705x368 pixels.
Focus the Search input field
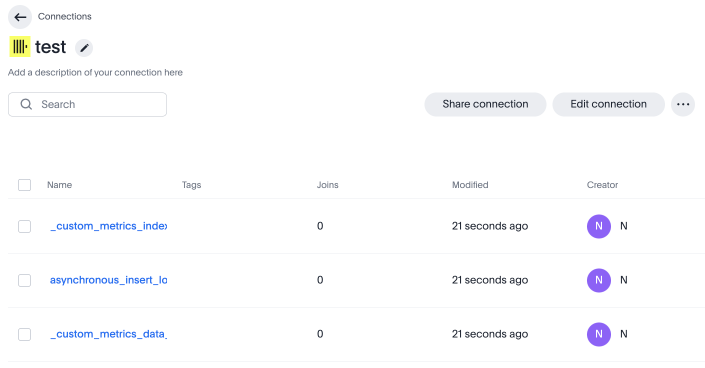tap(87, 104)
